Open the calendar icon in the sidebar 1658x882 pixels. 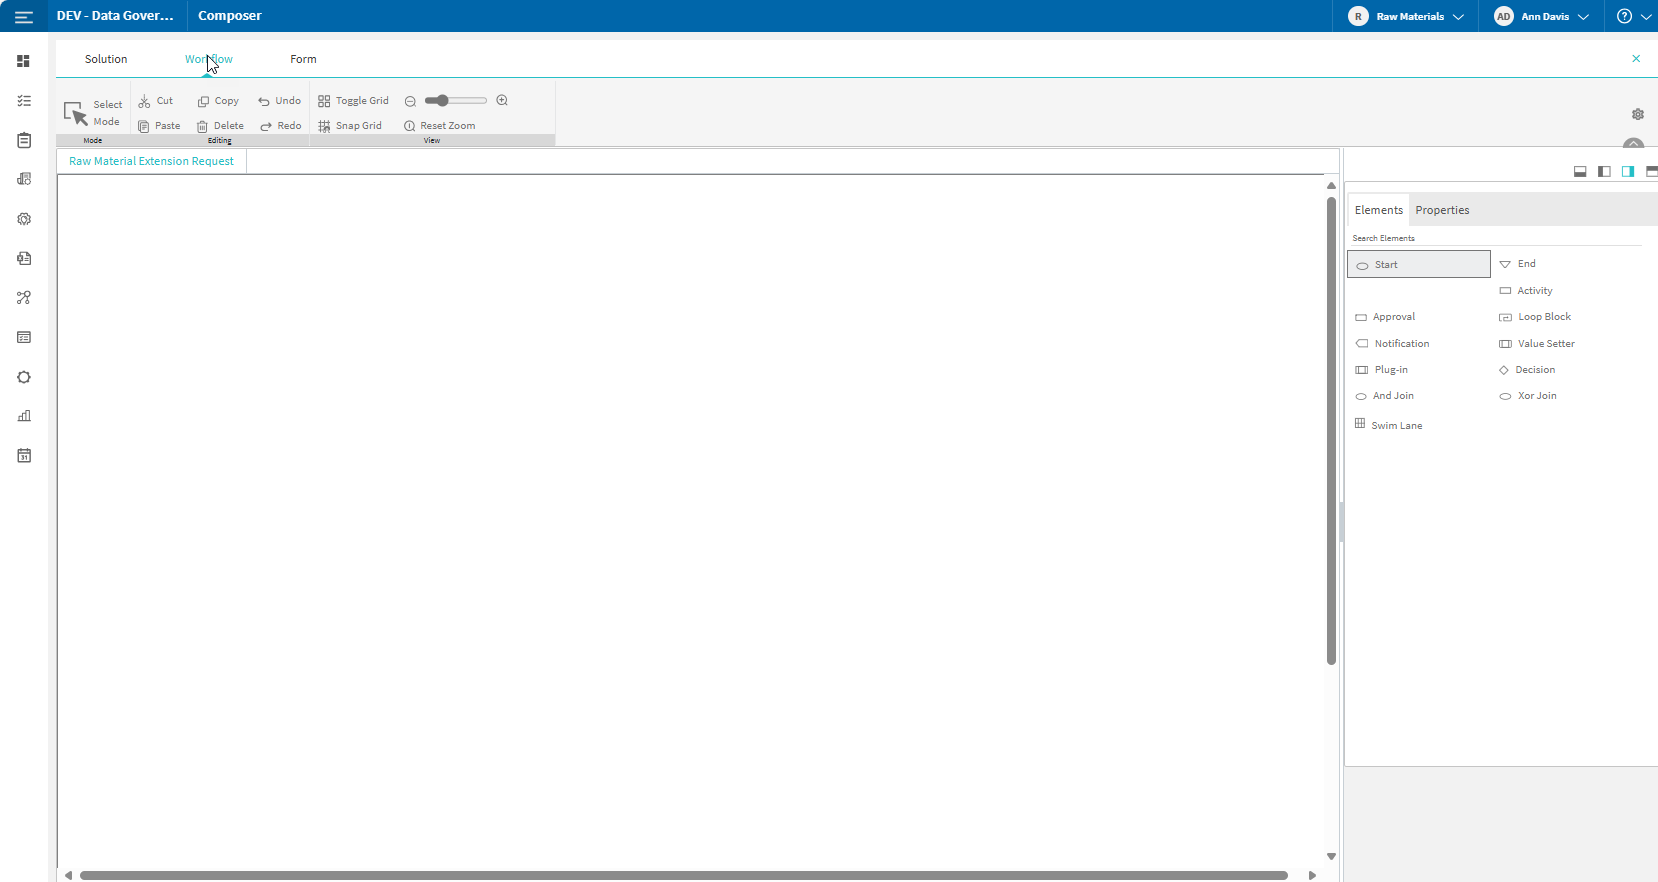coord(24,456)
